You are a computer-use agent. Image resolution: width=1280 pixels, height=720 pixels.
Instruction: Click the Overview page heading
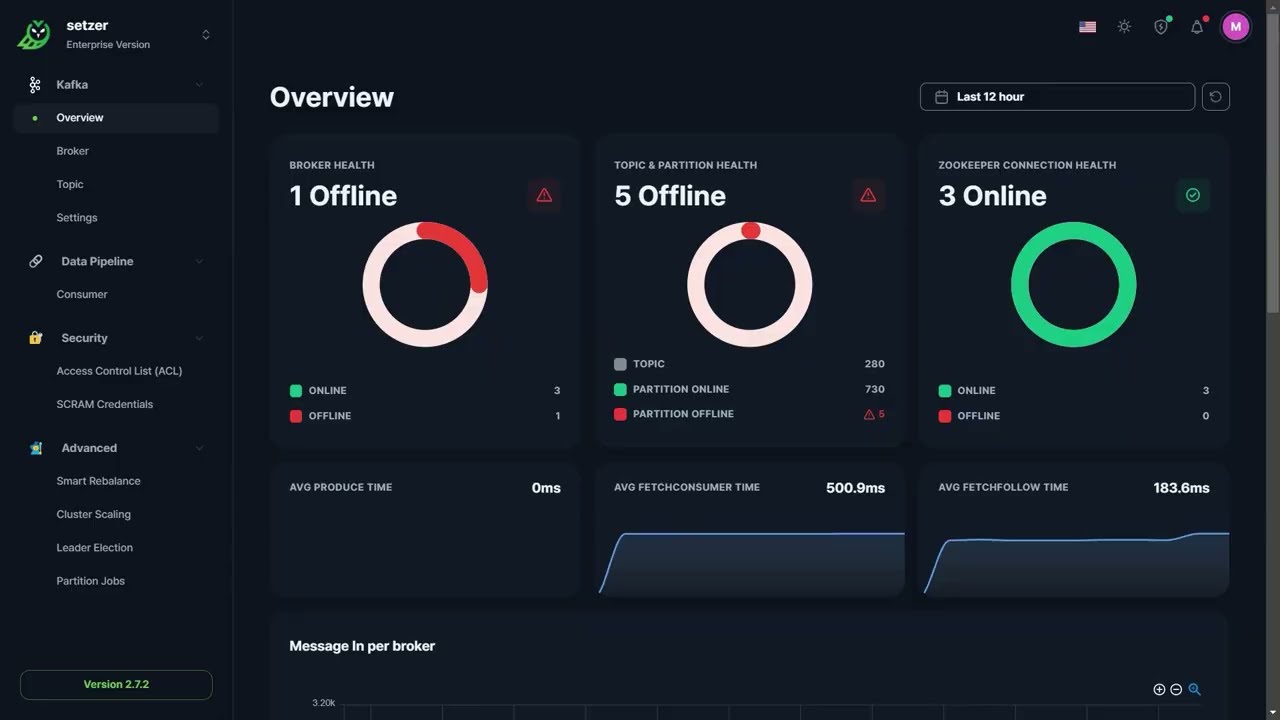(332, 97)
